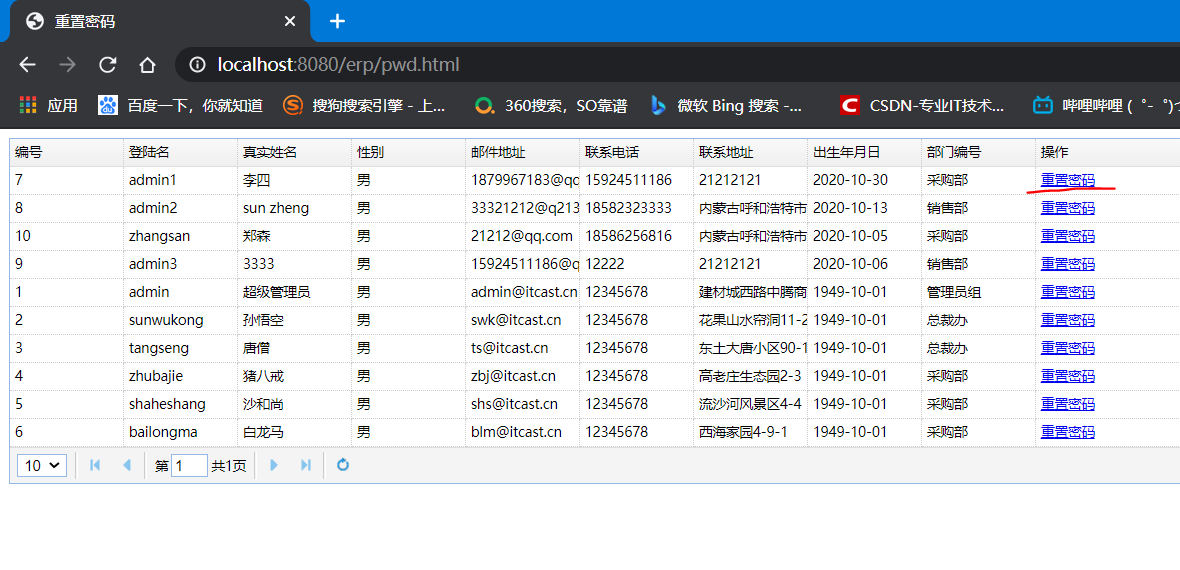Viewport: 1180px width, 570px height.
Task: Jump to last page pagination icon
Action: pos(306,465)
